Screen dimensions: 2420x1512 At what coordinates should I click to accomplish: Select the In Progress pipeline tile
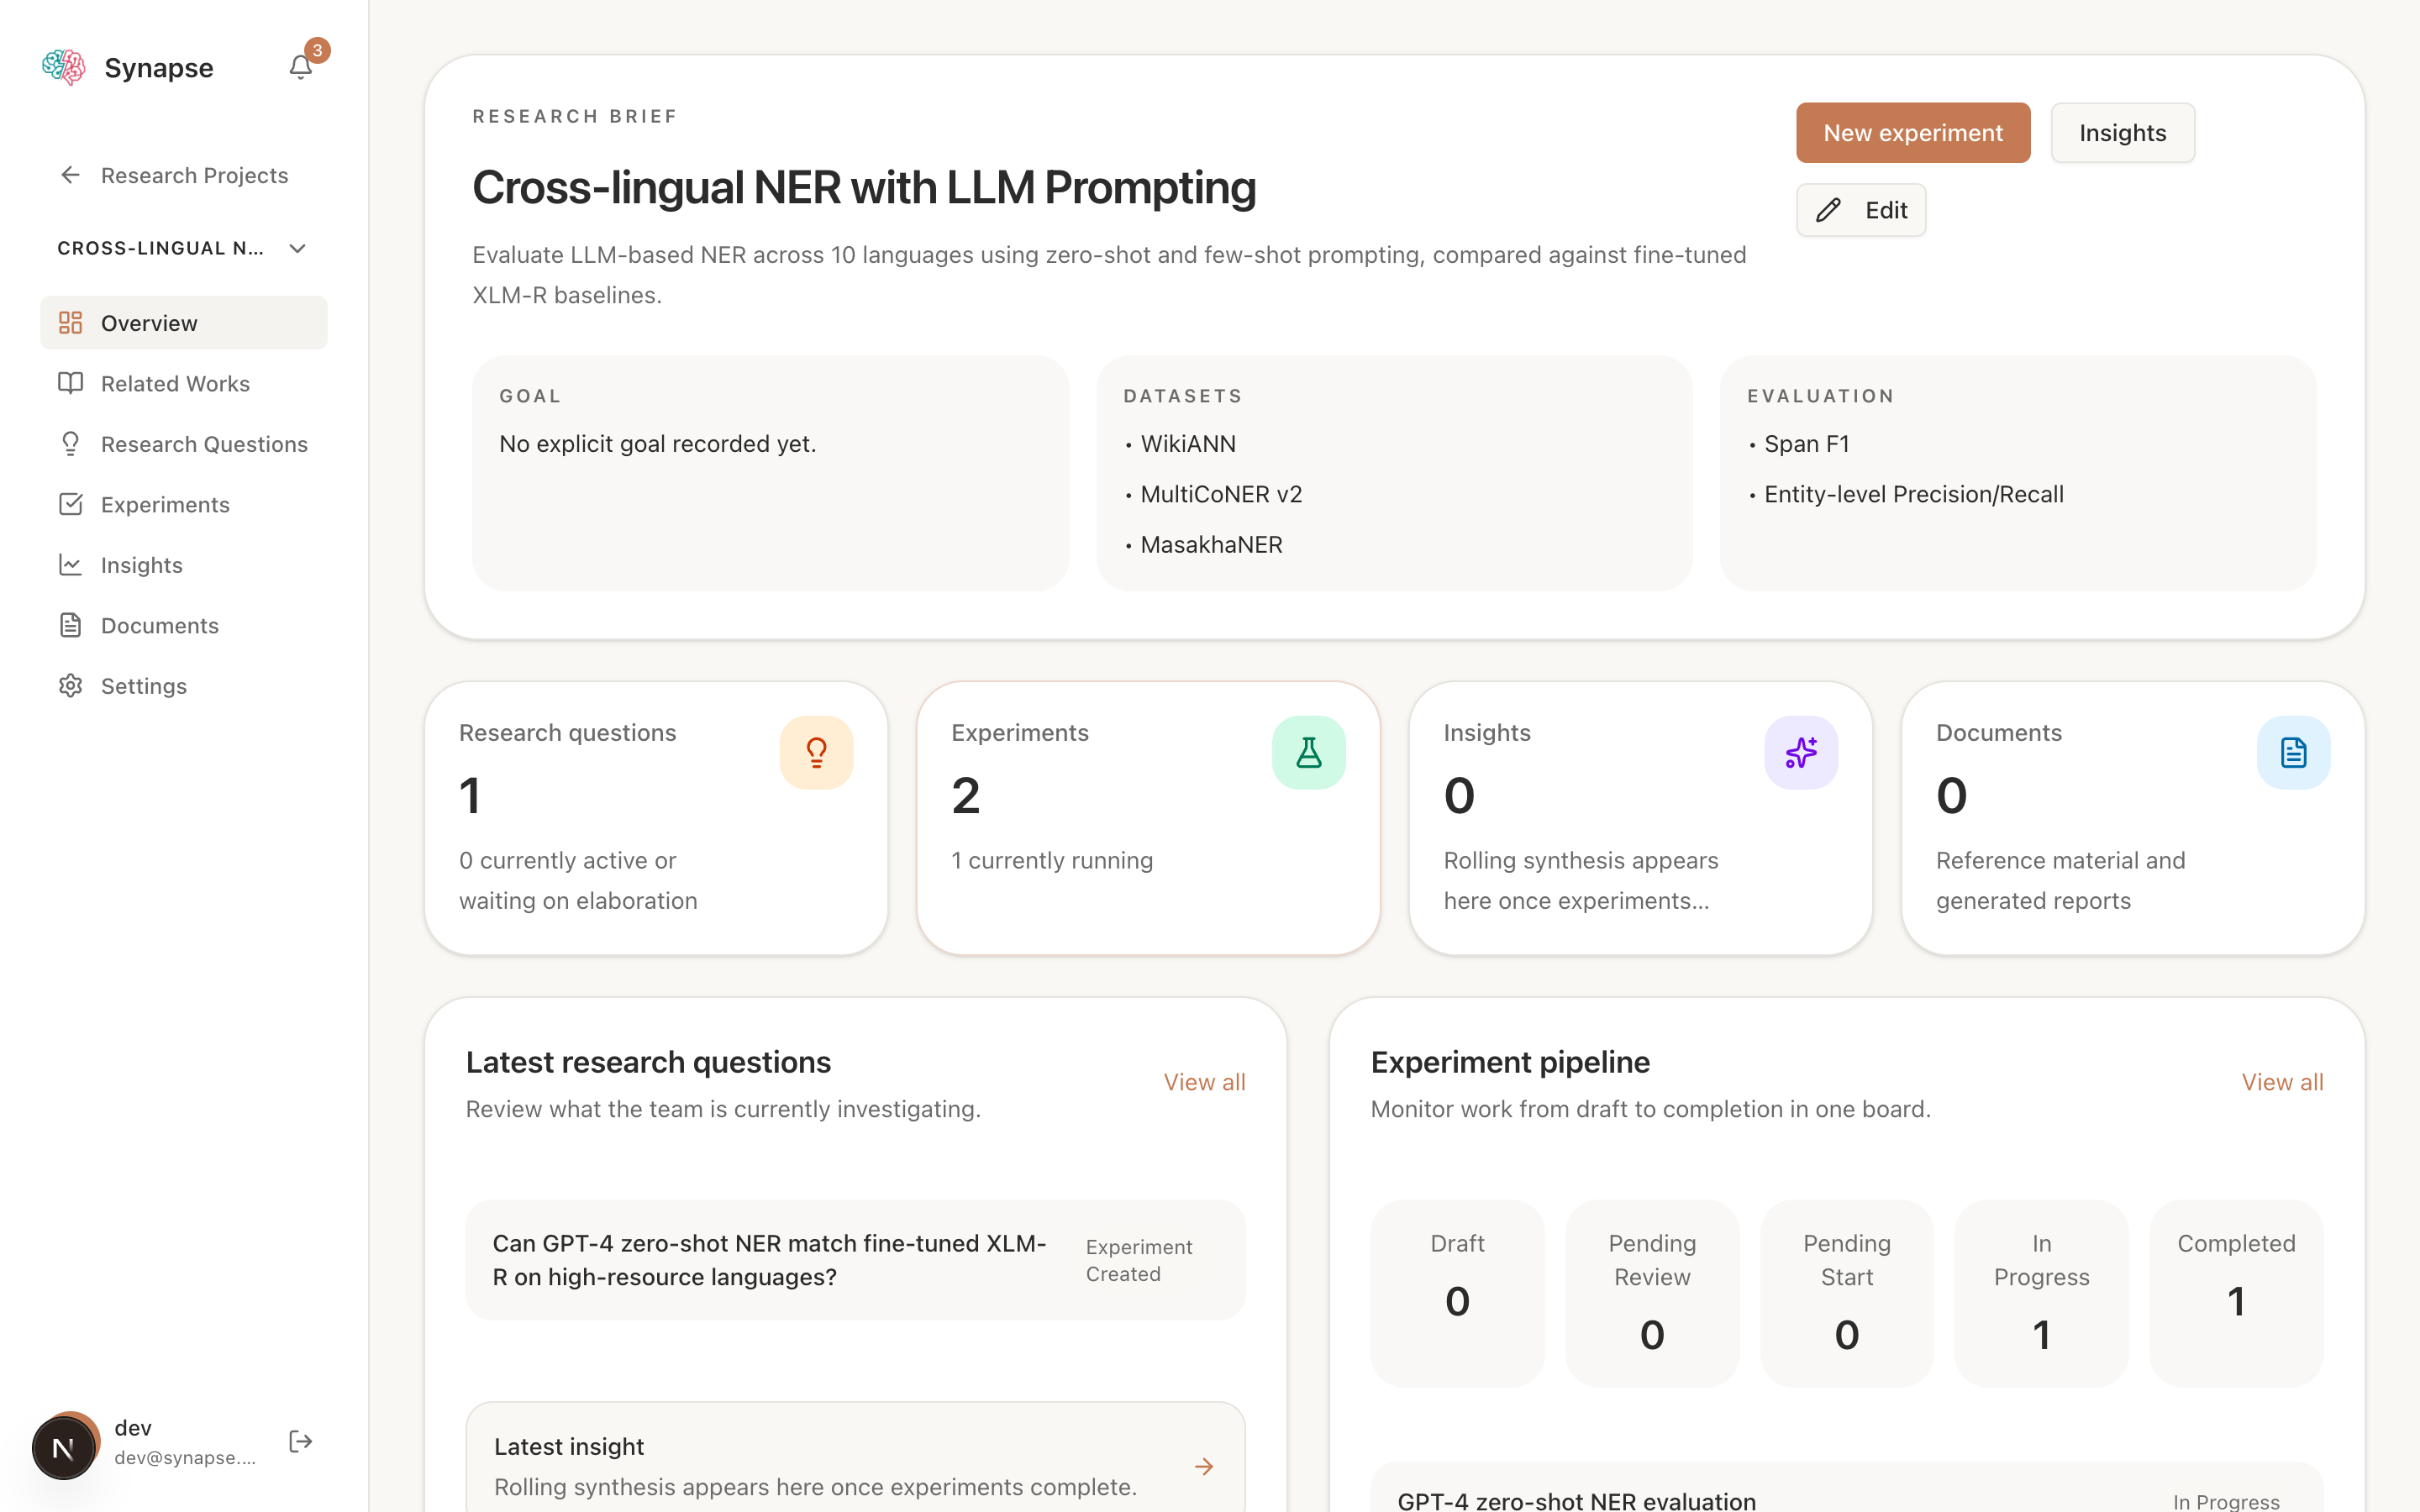pos(2041,1293)
